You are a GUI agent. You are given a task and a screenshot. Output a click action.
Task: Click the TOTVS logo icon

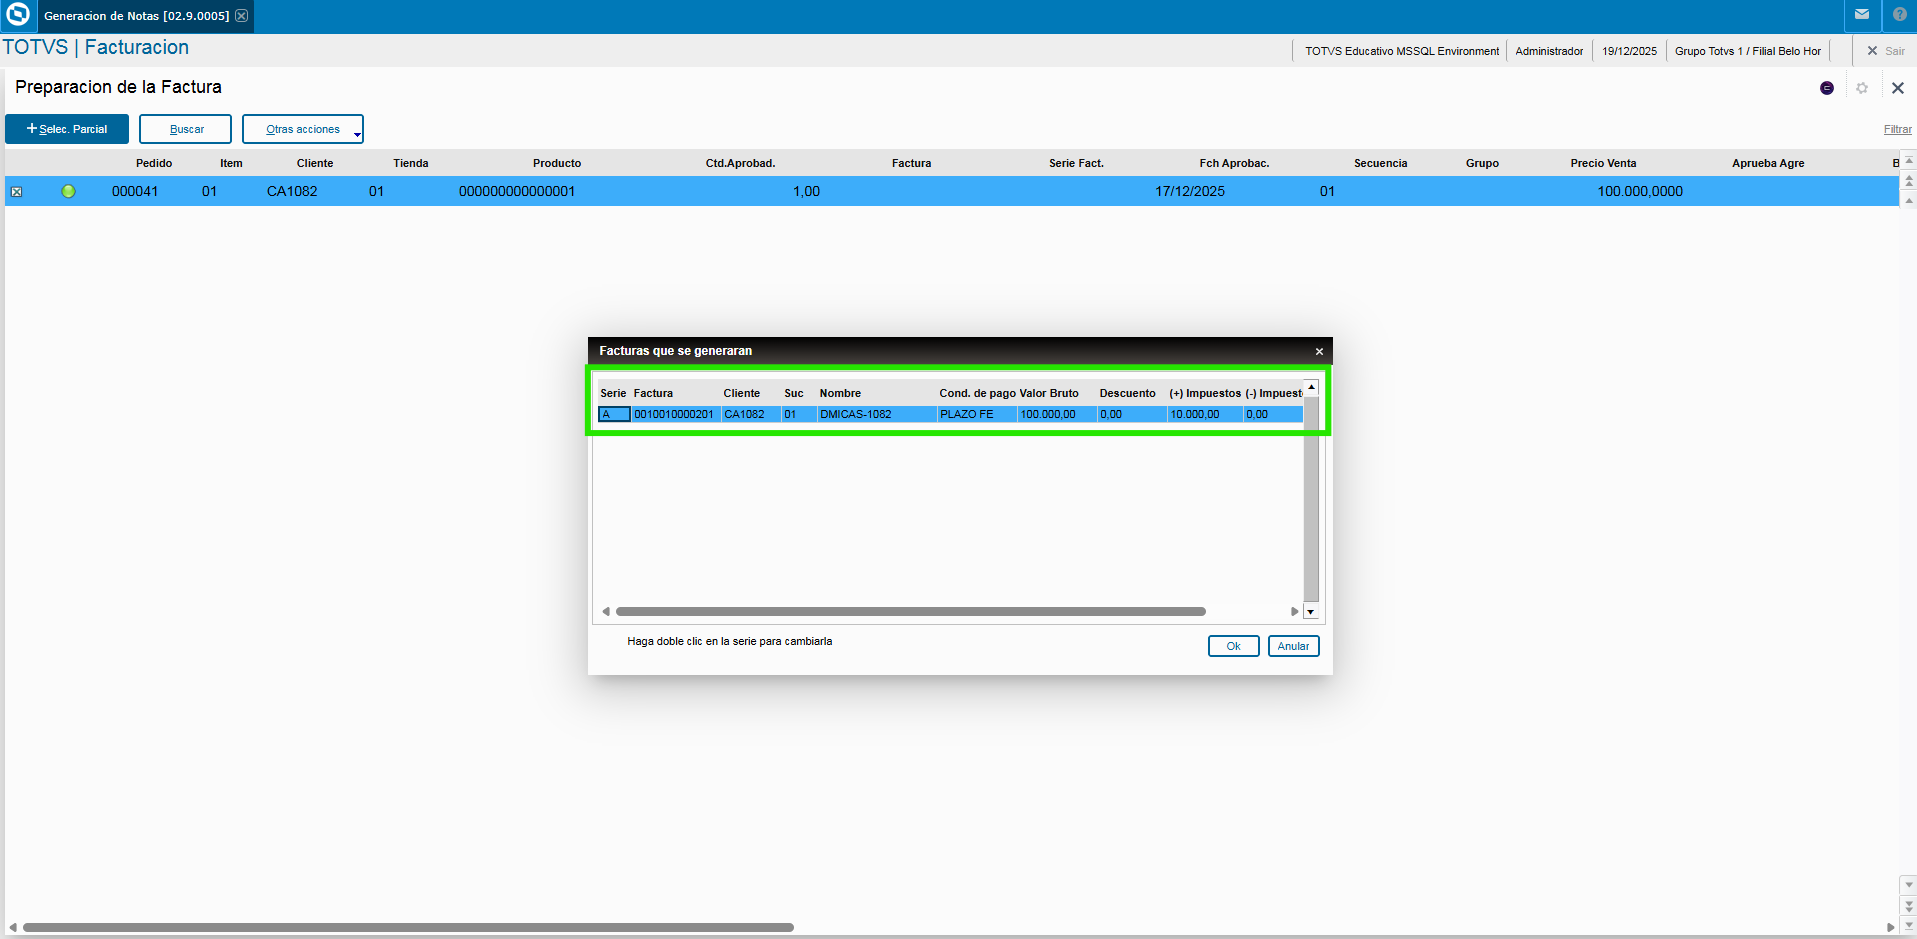tap(18, 15)
